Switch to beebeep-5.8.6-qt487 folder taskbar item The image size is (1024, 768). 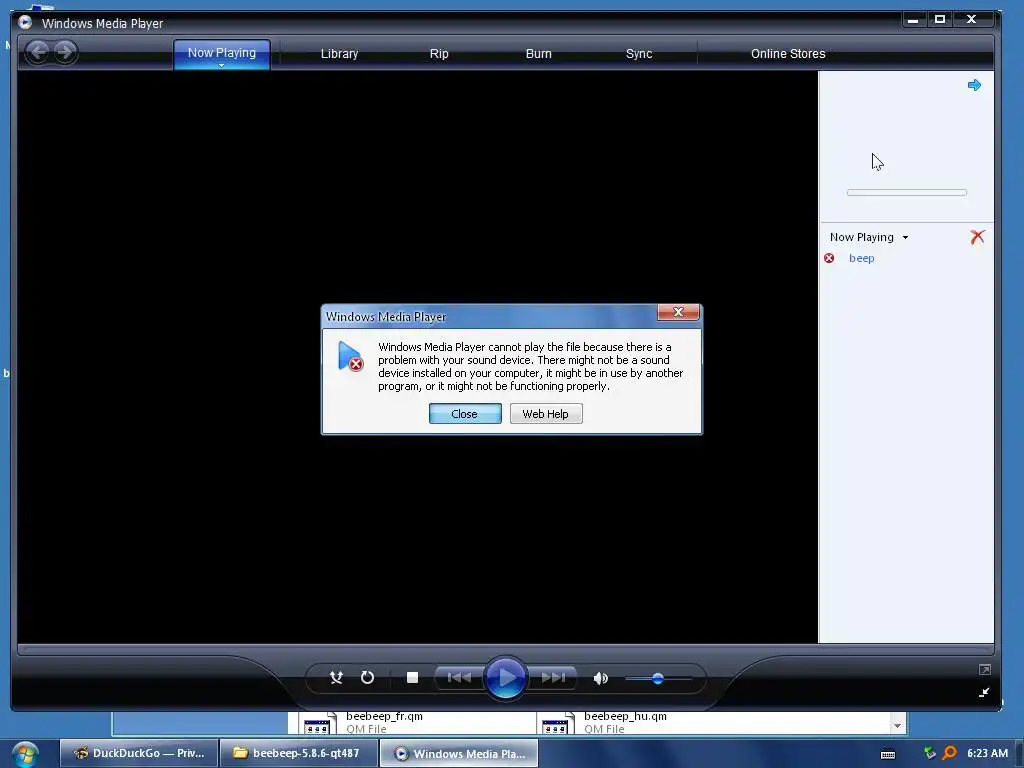click(x=298, y=753)
